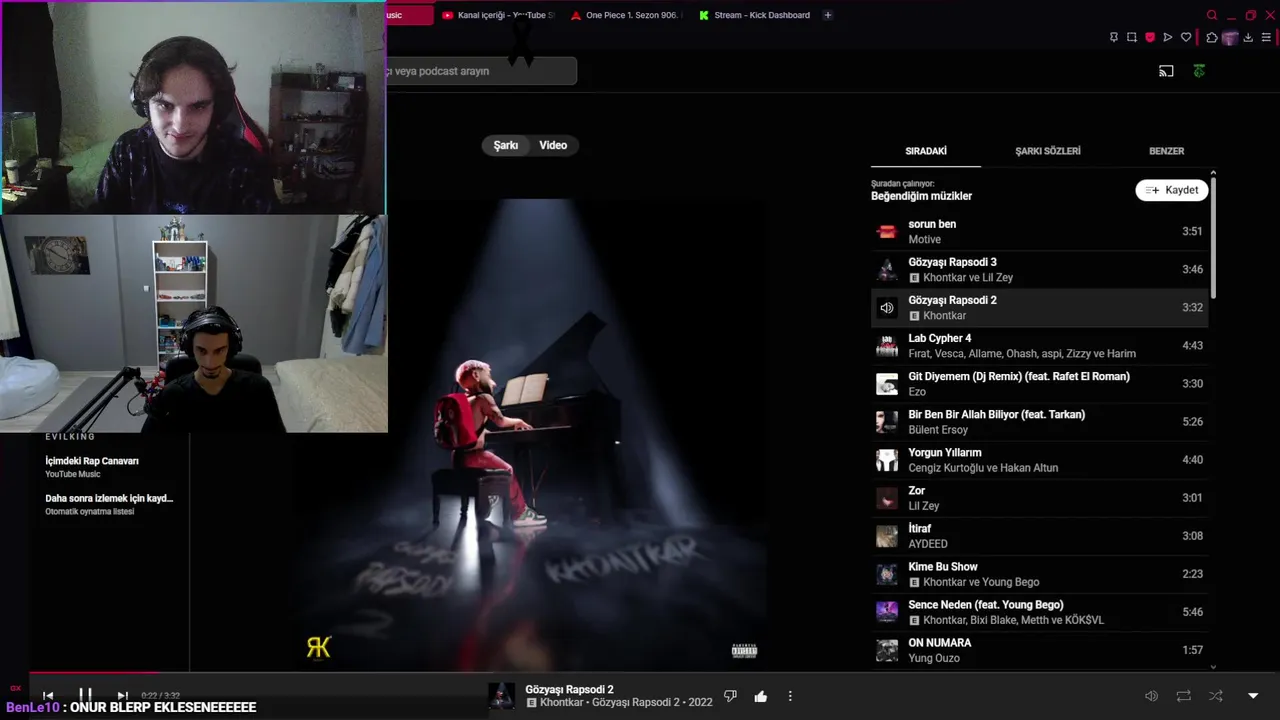Screen dimensions: 1280x720
Task: Toggle repeat mode
Action: [x=1184, y=696]
